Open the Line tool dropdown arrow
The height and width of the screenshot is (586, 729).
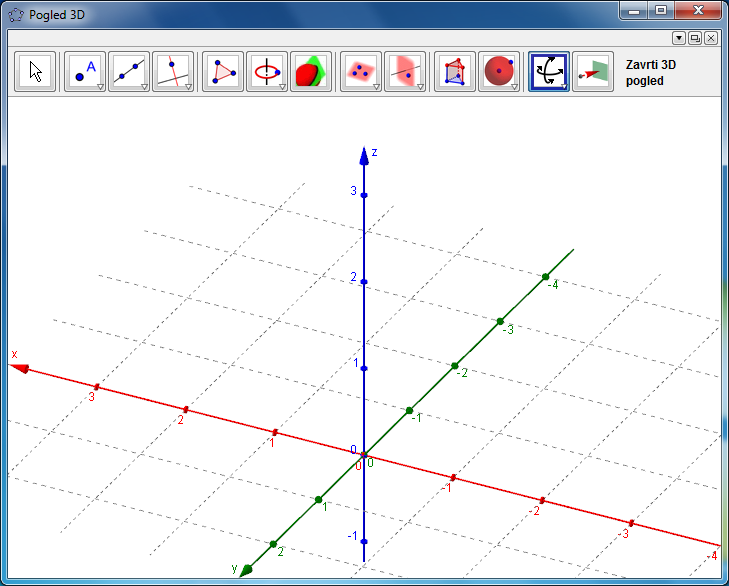click(x=144, y=87)
